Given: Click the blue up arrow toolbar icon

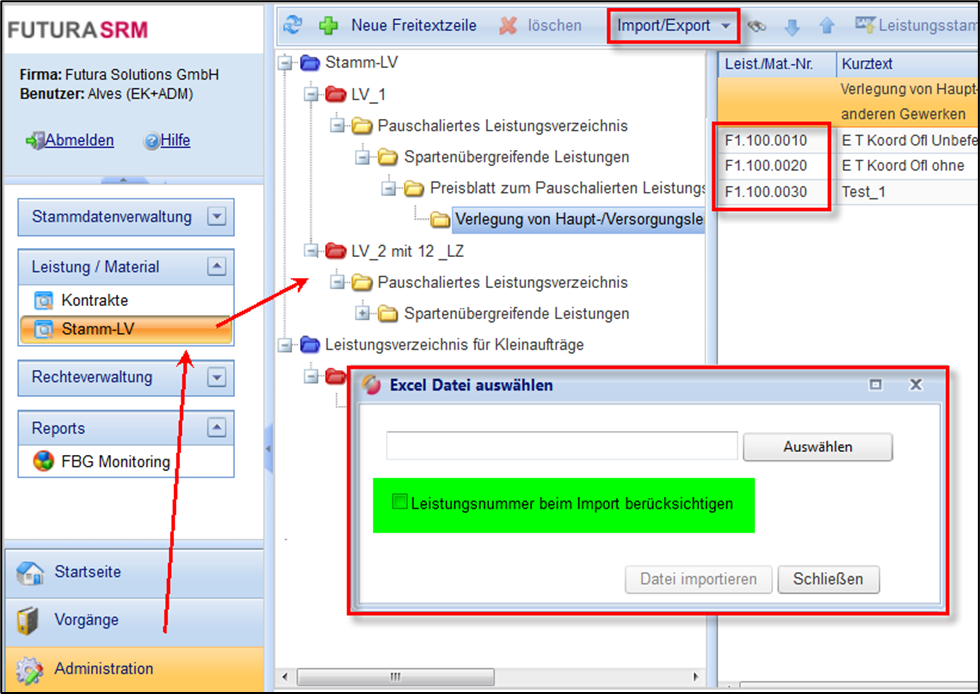Looking at the screenshot, I should coord(826,26).
